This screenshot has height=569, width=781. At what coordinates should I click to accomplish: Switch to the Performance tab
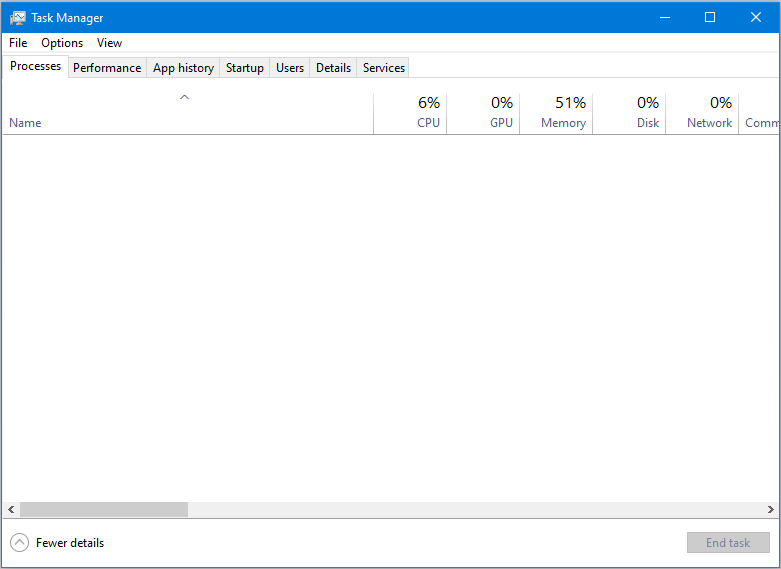click(x=107, y=68)
